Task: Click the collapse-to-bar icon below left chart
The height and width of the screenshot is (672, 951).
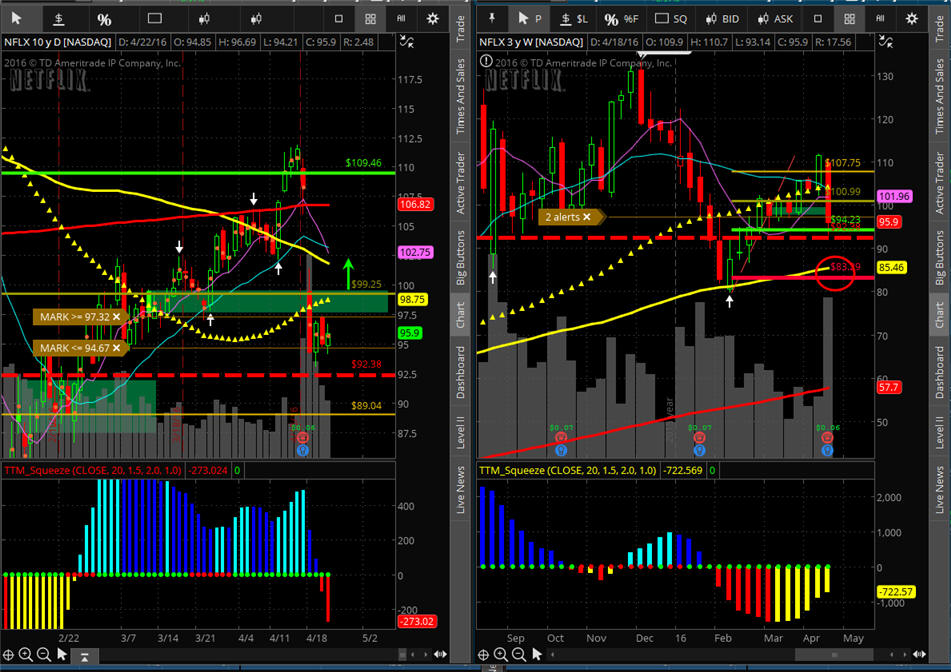Action: [84, 656]
